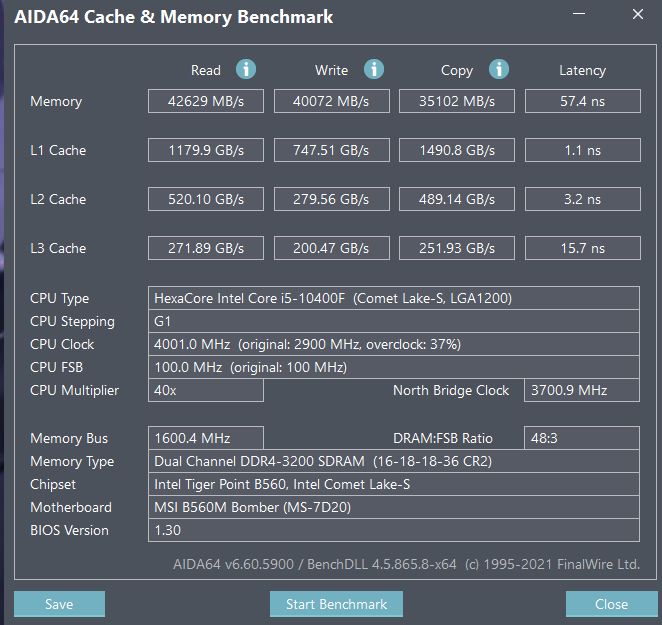
Task: Click the L3 Cache copy 251.93 GB/s cell
Action: pos(457,248)
